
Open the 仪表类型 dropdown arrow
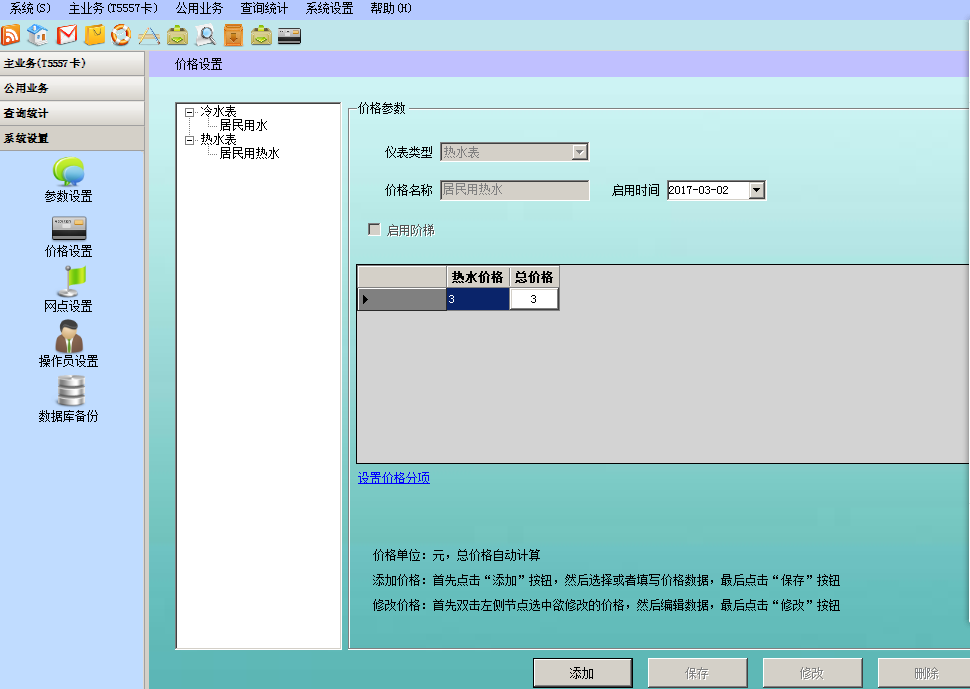[580, 152]
